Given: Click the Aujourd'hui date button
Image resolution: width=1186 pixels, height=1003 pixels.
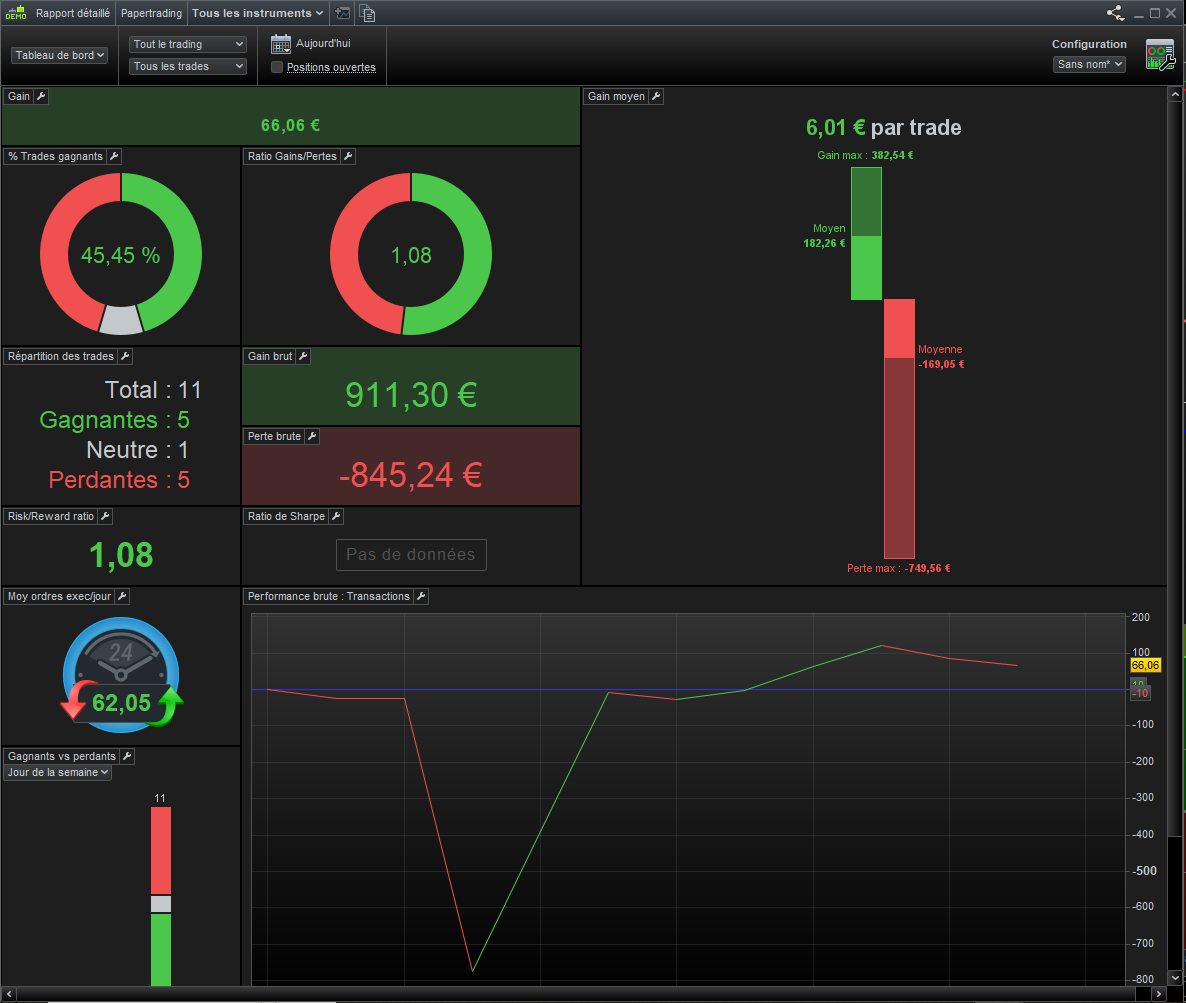Looking at the screenshot, I should (323, 44).
